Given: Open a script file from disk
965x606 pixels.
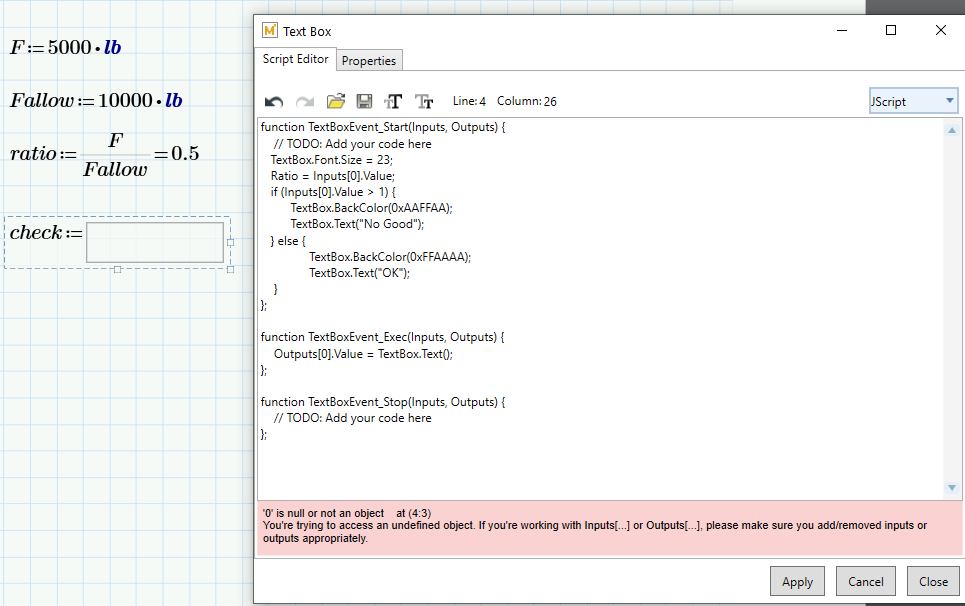Looking at the screenshot, I should pyautogui.click(x=335, y=100).
